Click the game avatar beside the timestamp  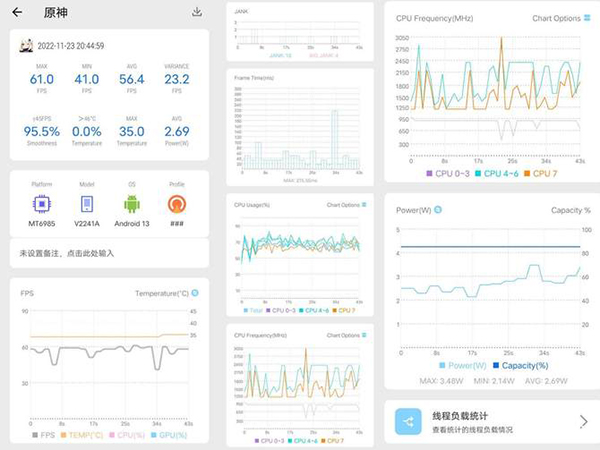pos(27,45)
